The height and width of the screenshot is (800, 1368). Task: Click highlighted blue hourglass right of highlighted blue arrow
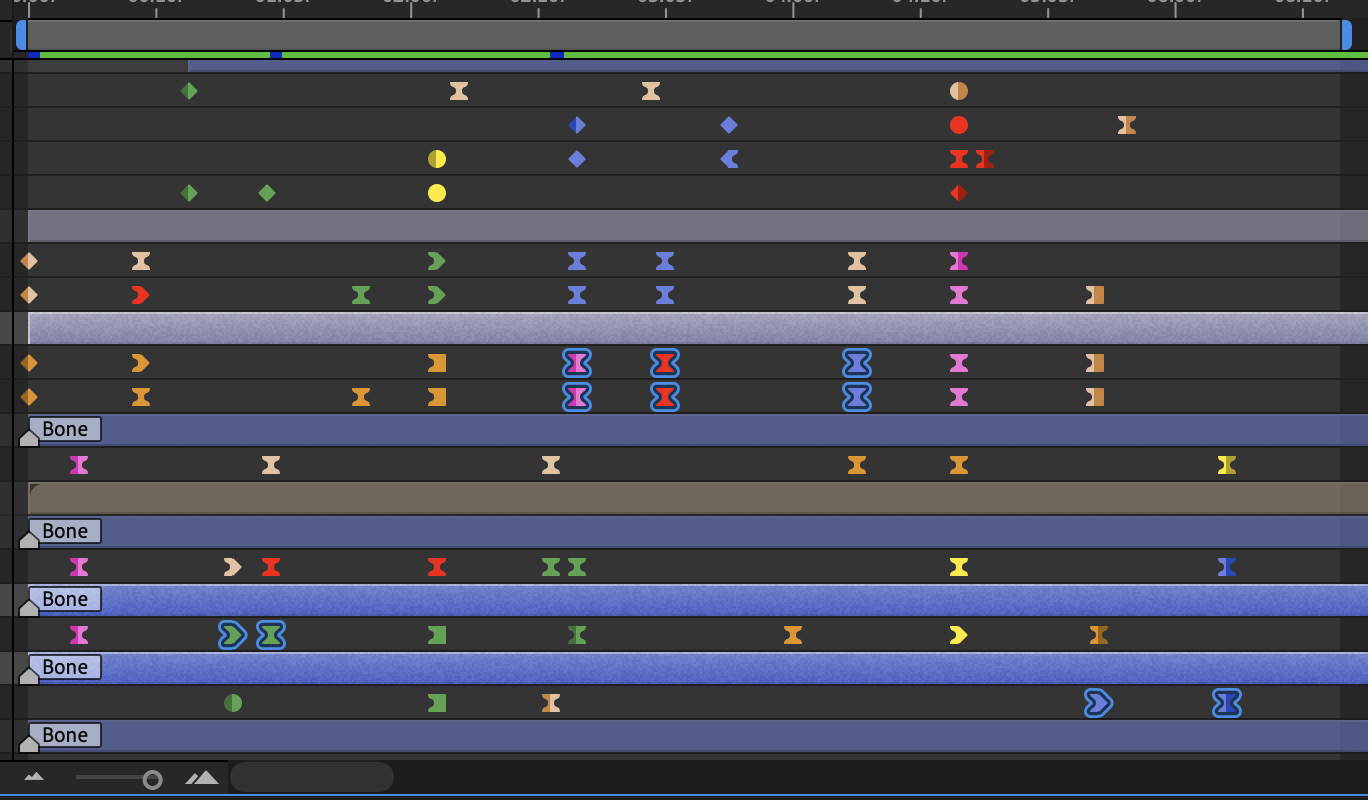(1227, 703)
